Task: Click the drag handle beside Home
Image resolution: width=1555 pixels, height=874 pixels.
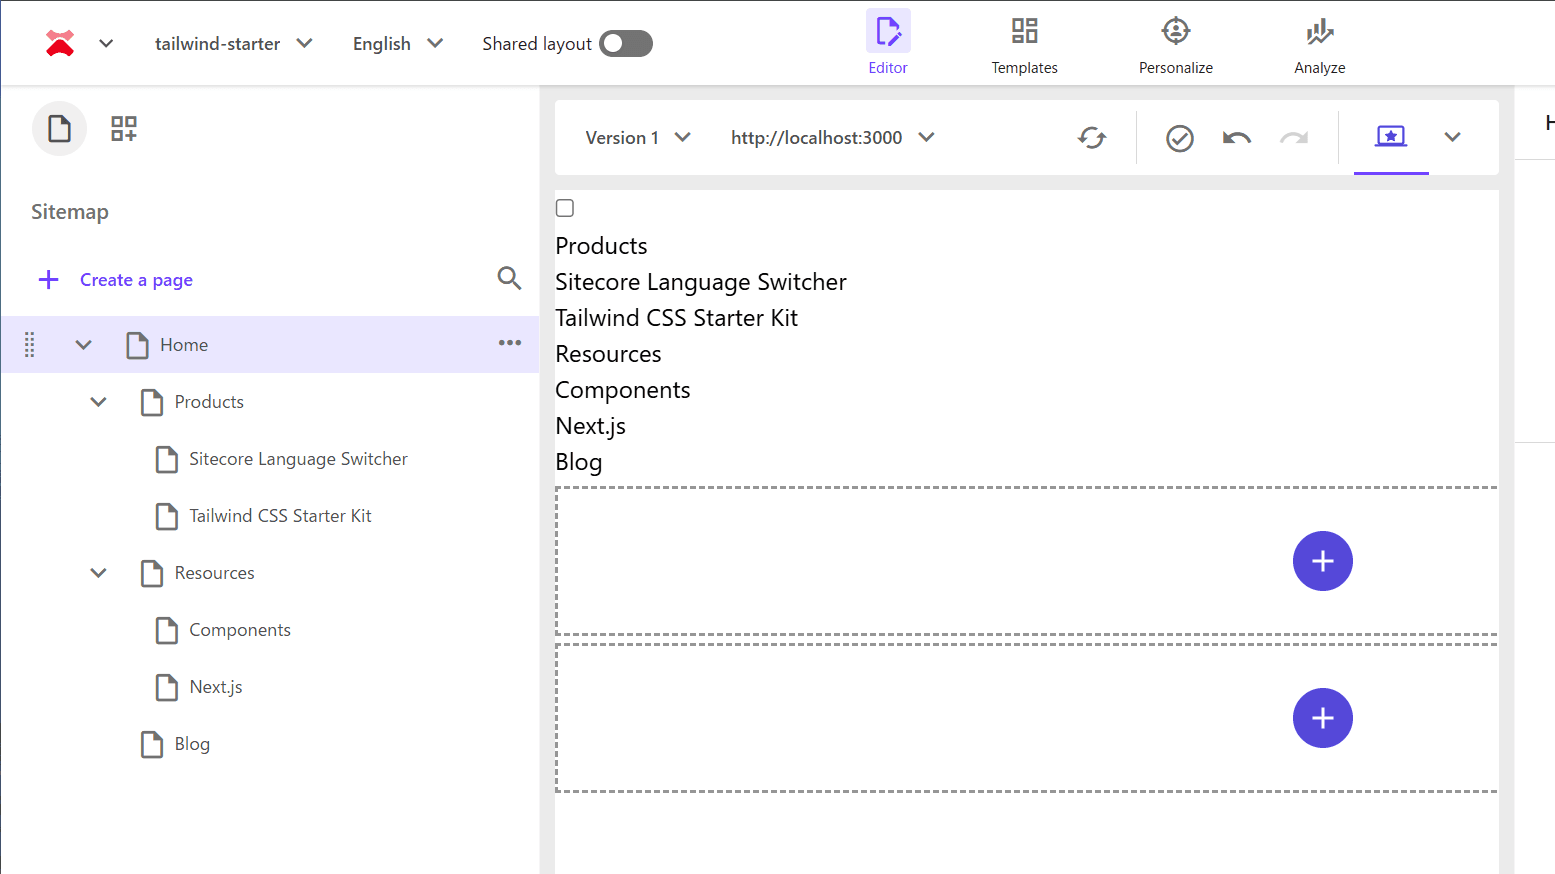Action: point(30,345)
